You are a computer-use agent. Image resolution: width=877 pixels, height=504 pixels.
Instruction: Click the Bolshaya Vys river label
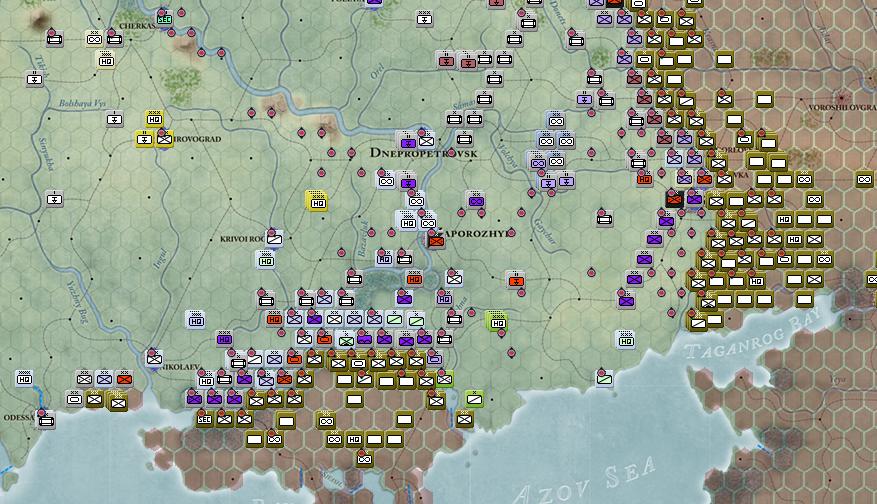pos(82,103)
